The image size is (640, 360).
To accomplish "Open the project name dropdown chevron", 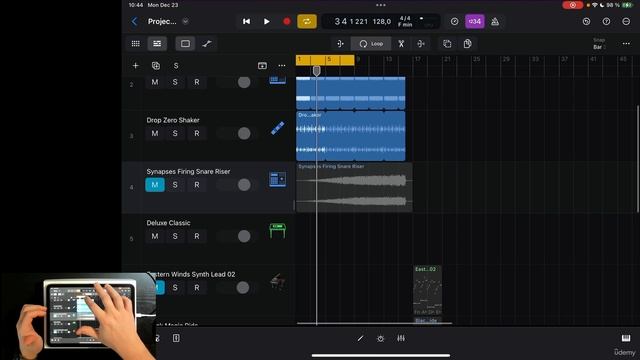I will pos(185,21).
